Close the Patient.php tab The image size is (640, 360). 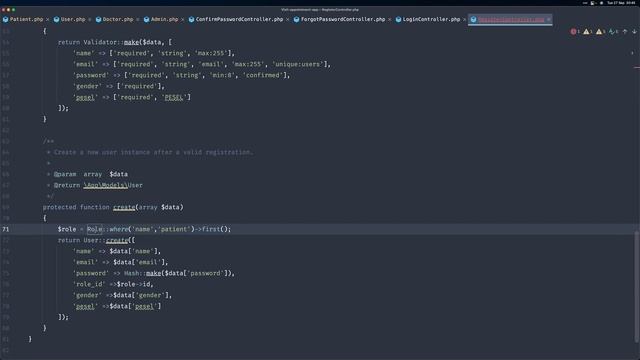(48, 19)
